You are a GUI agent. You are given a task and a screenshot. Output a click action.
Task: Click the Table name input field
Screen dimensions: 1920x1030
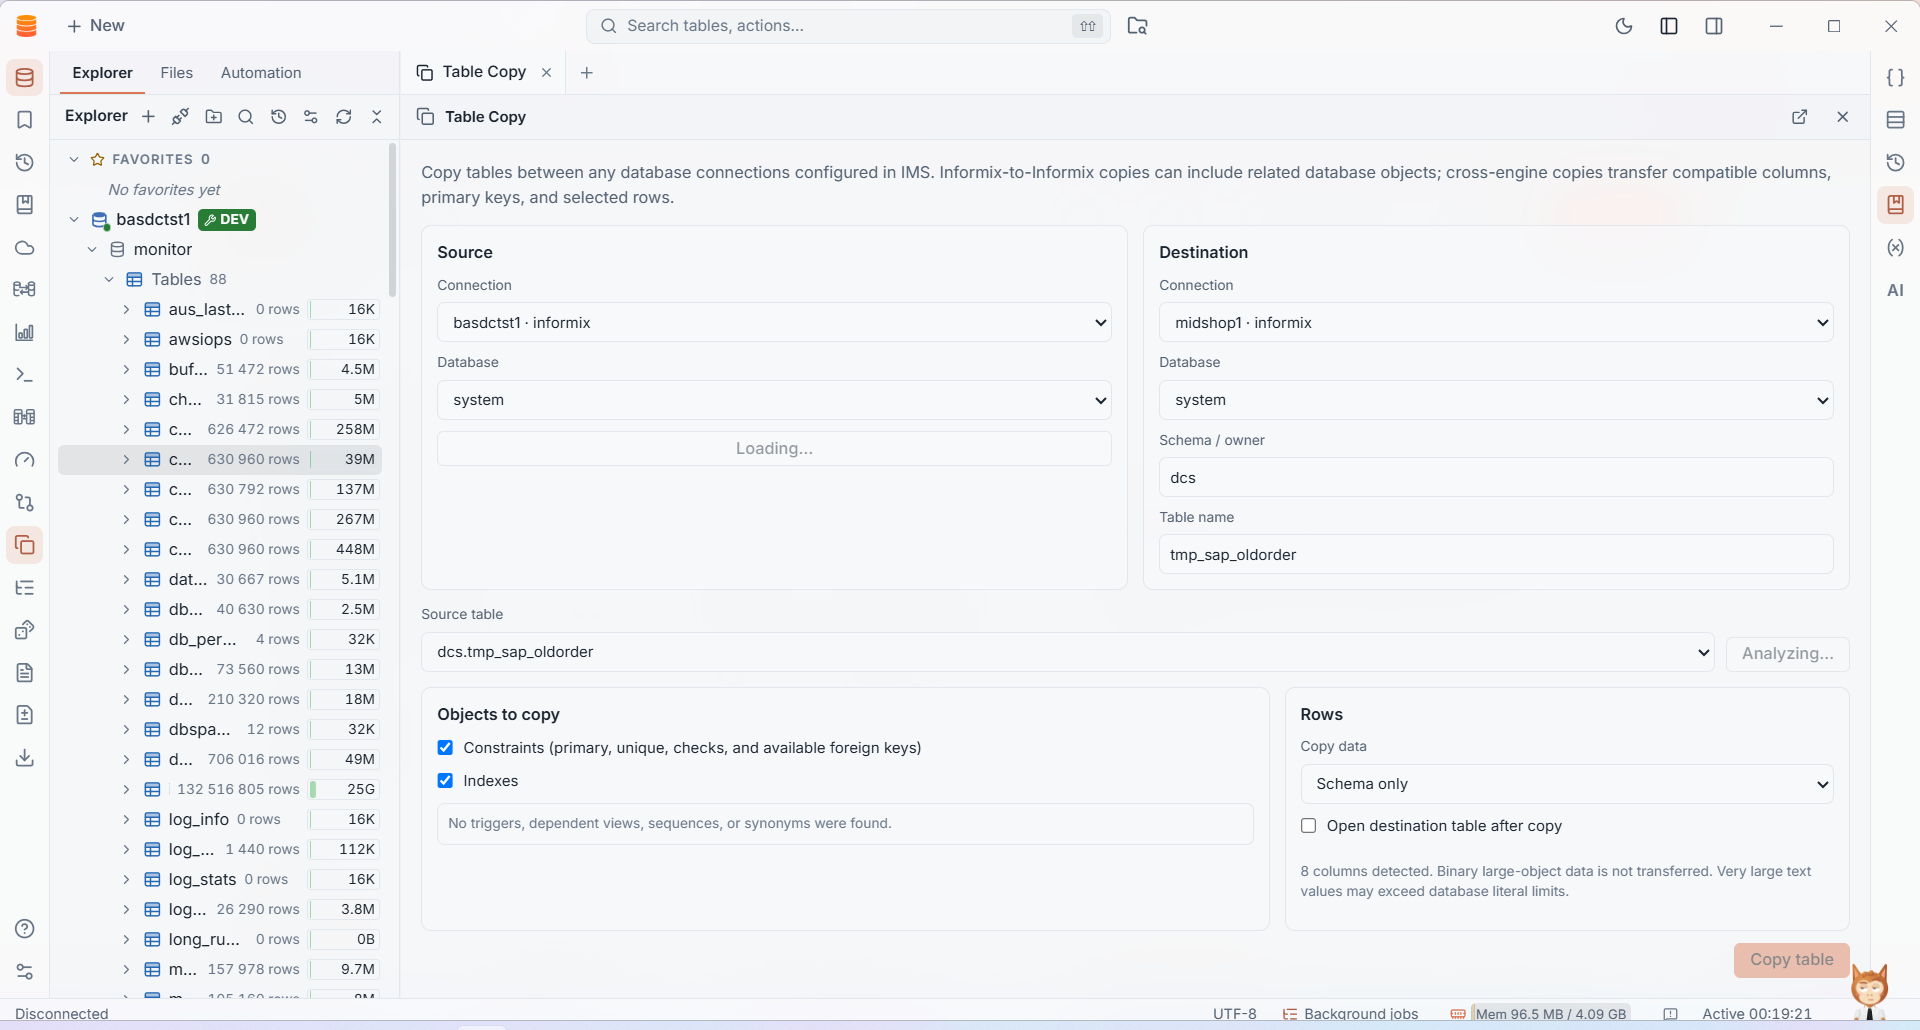pyautogui.click(x=1496, y=554)
